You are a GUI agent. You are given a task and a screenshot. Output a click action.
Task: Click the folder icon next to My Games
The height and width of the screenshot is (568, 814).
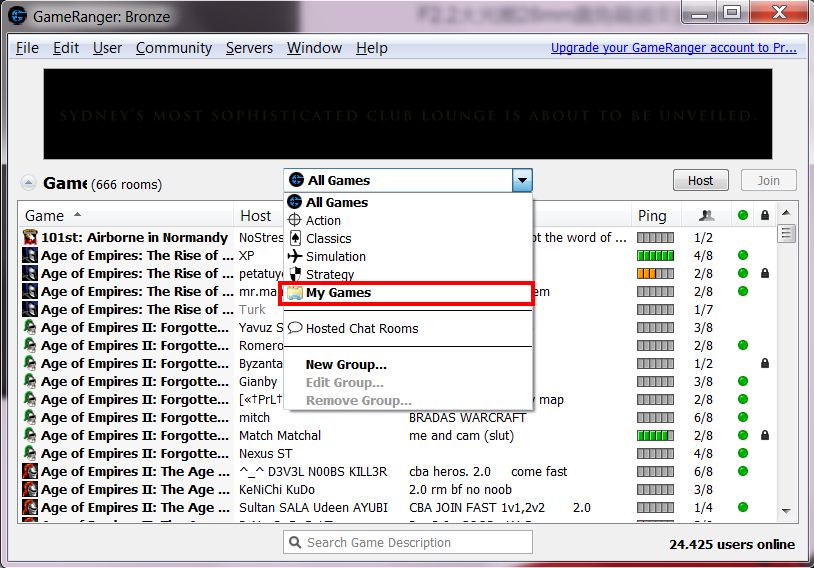(294, 292)
